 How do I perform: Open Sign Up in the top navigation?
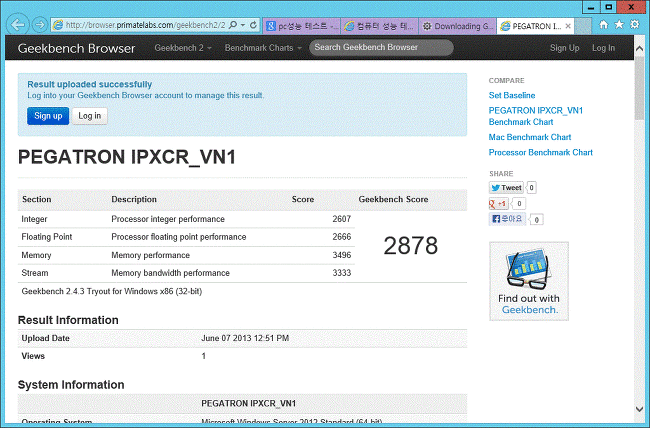(x=564, y=48)
